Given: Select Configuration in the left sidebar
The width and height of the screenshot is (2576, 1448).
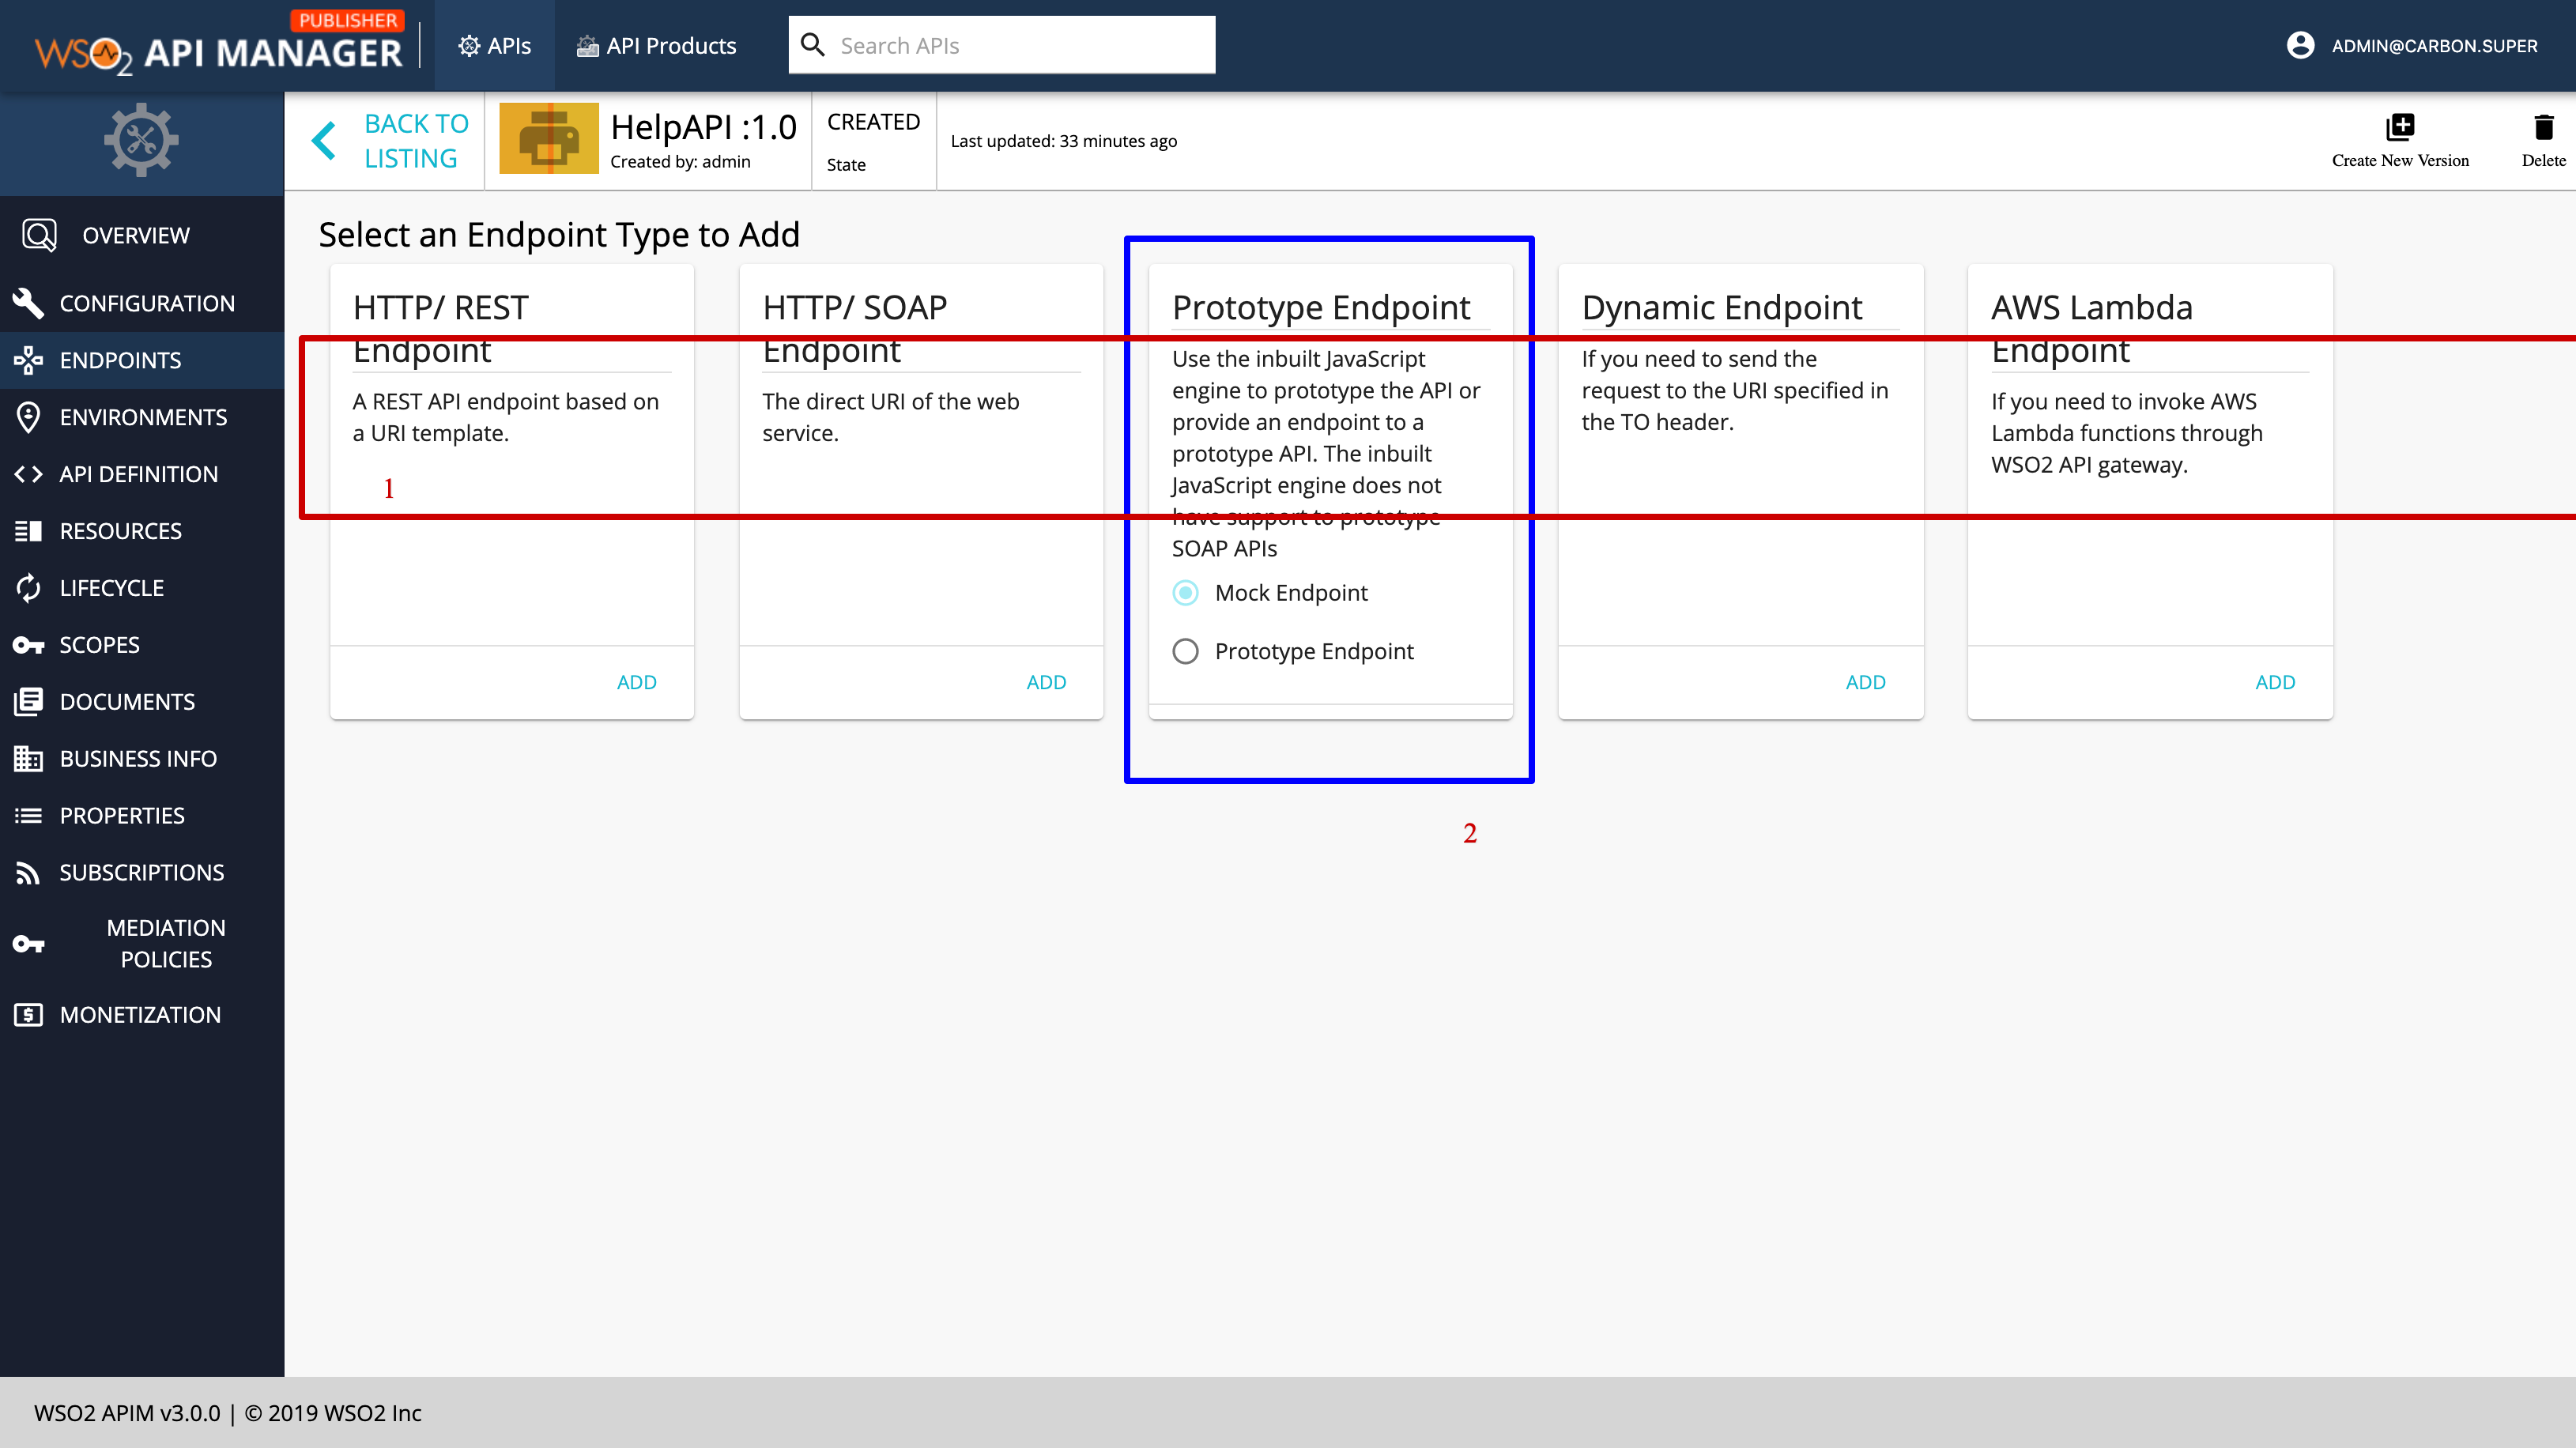Looking at the screenshot, I should [147, 302].
